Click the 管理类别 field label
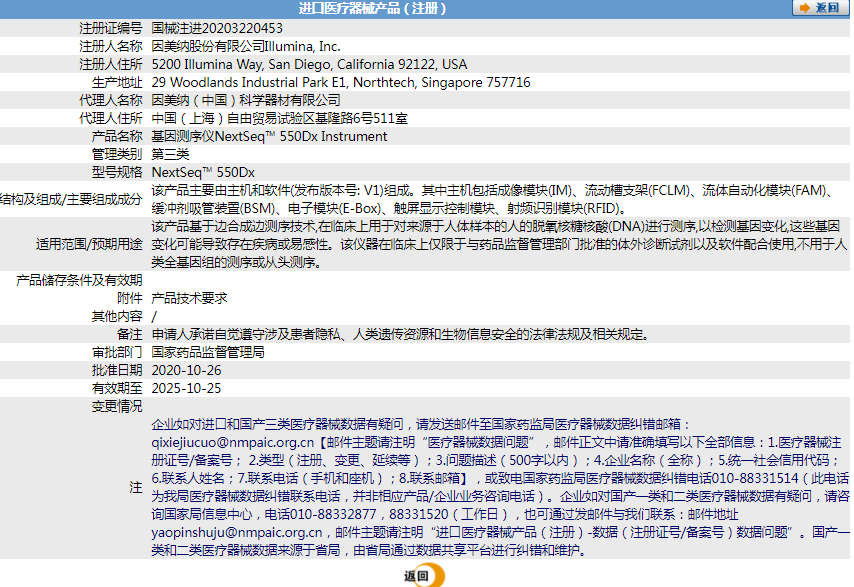854x587 pixels. [x=117, y=154]
